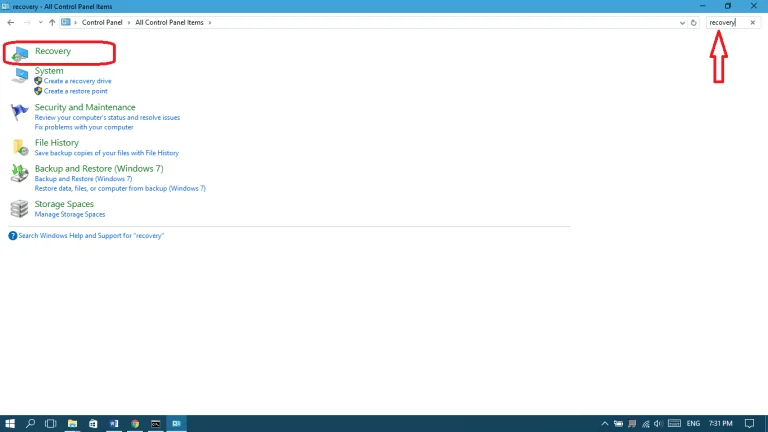The image size is (768, 432).
Task: Open Create a restore point
Action: tap(75, 91)
